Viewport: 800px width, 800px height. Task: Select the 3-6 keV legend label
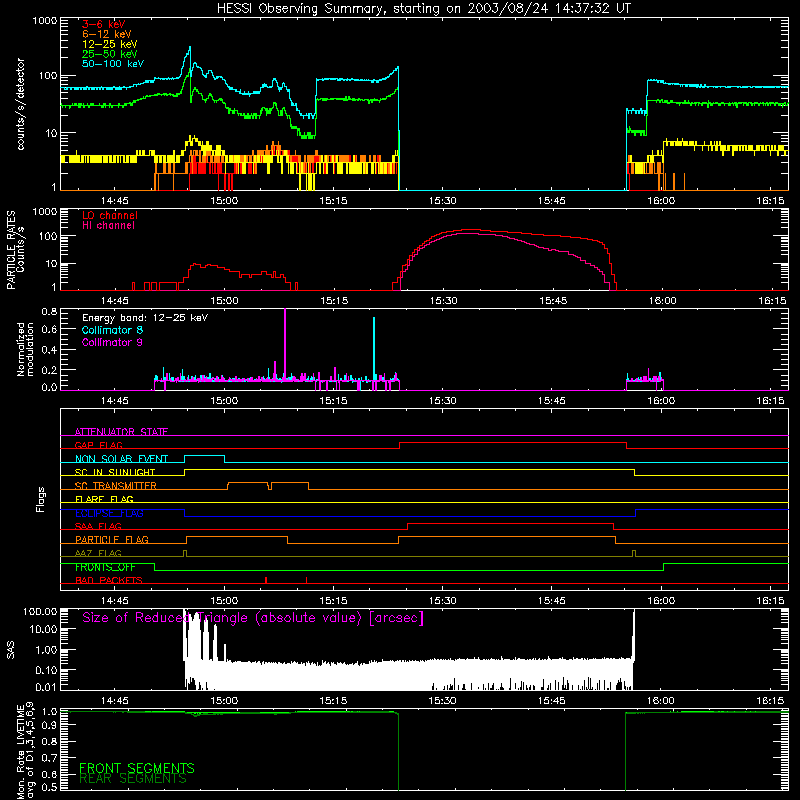tap(104, 24)
